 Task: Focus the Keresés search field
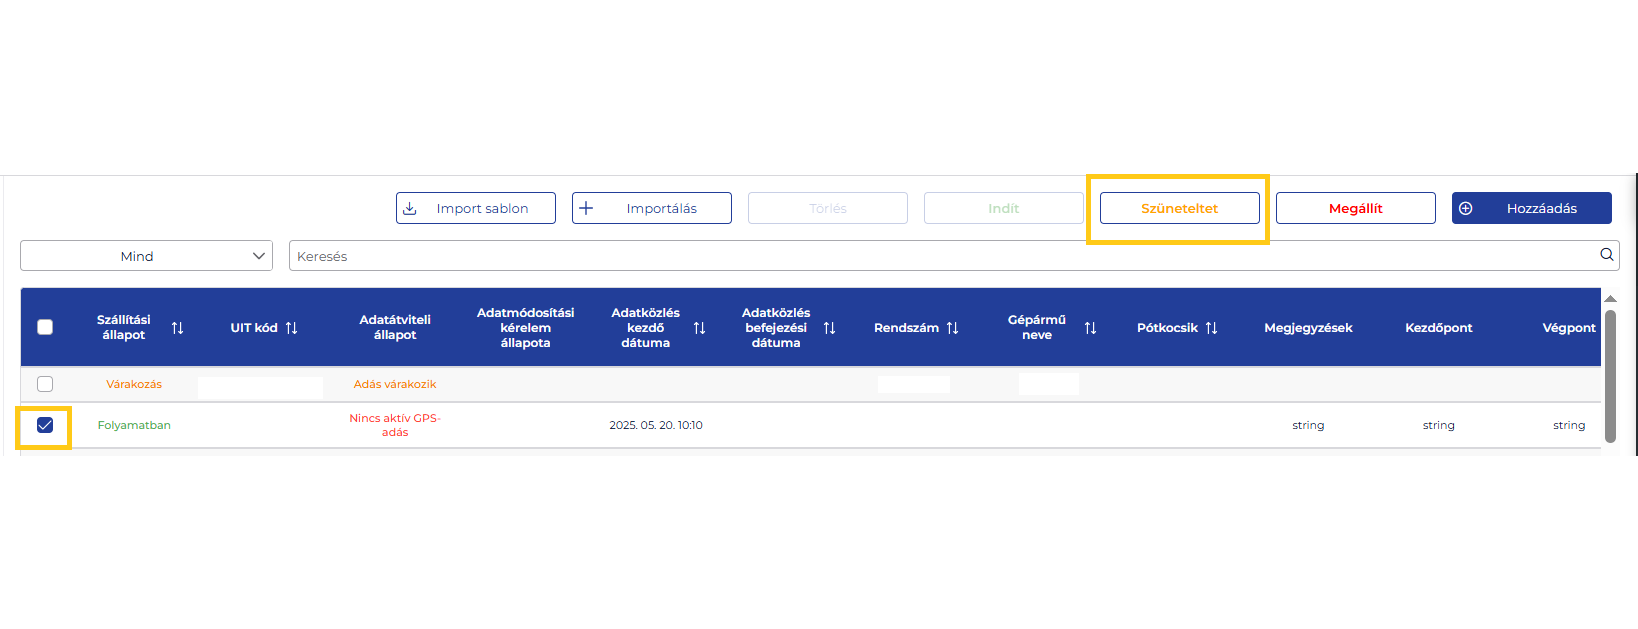point(940,256)
